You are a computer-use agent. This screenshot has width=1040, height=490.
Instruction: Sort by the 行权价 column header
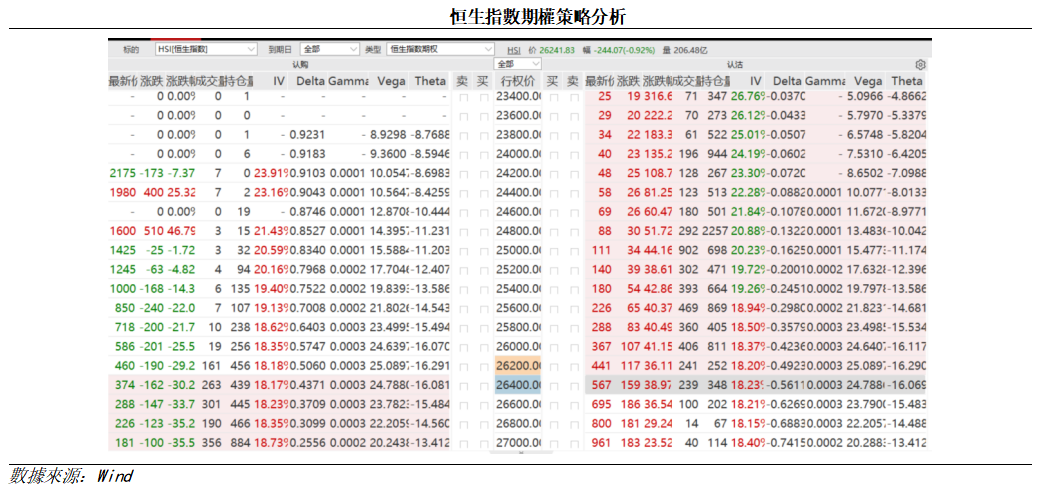[518, 80]
